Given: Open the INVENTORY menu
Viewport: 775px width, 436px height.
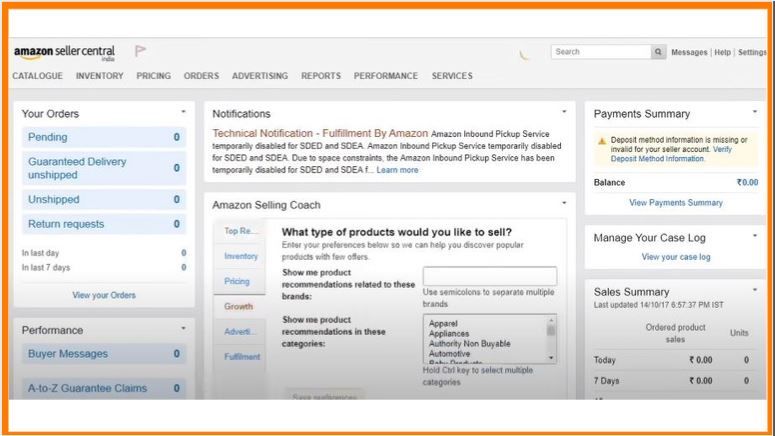Looking at the screenshot, I should click(100, 76).
